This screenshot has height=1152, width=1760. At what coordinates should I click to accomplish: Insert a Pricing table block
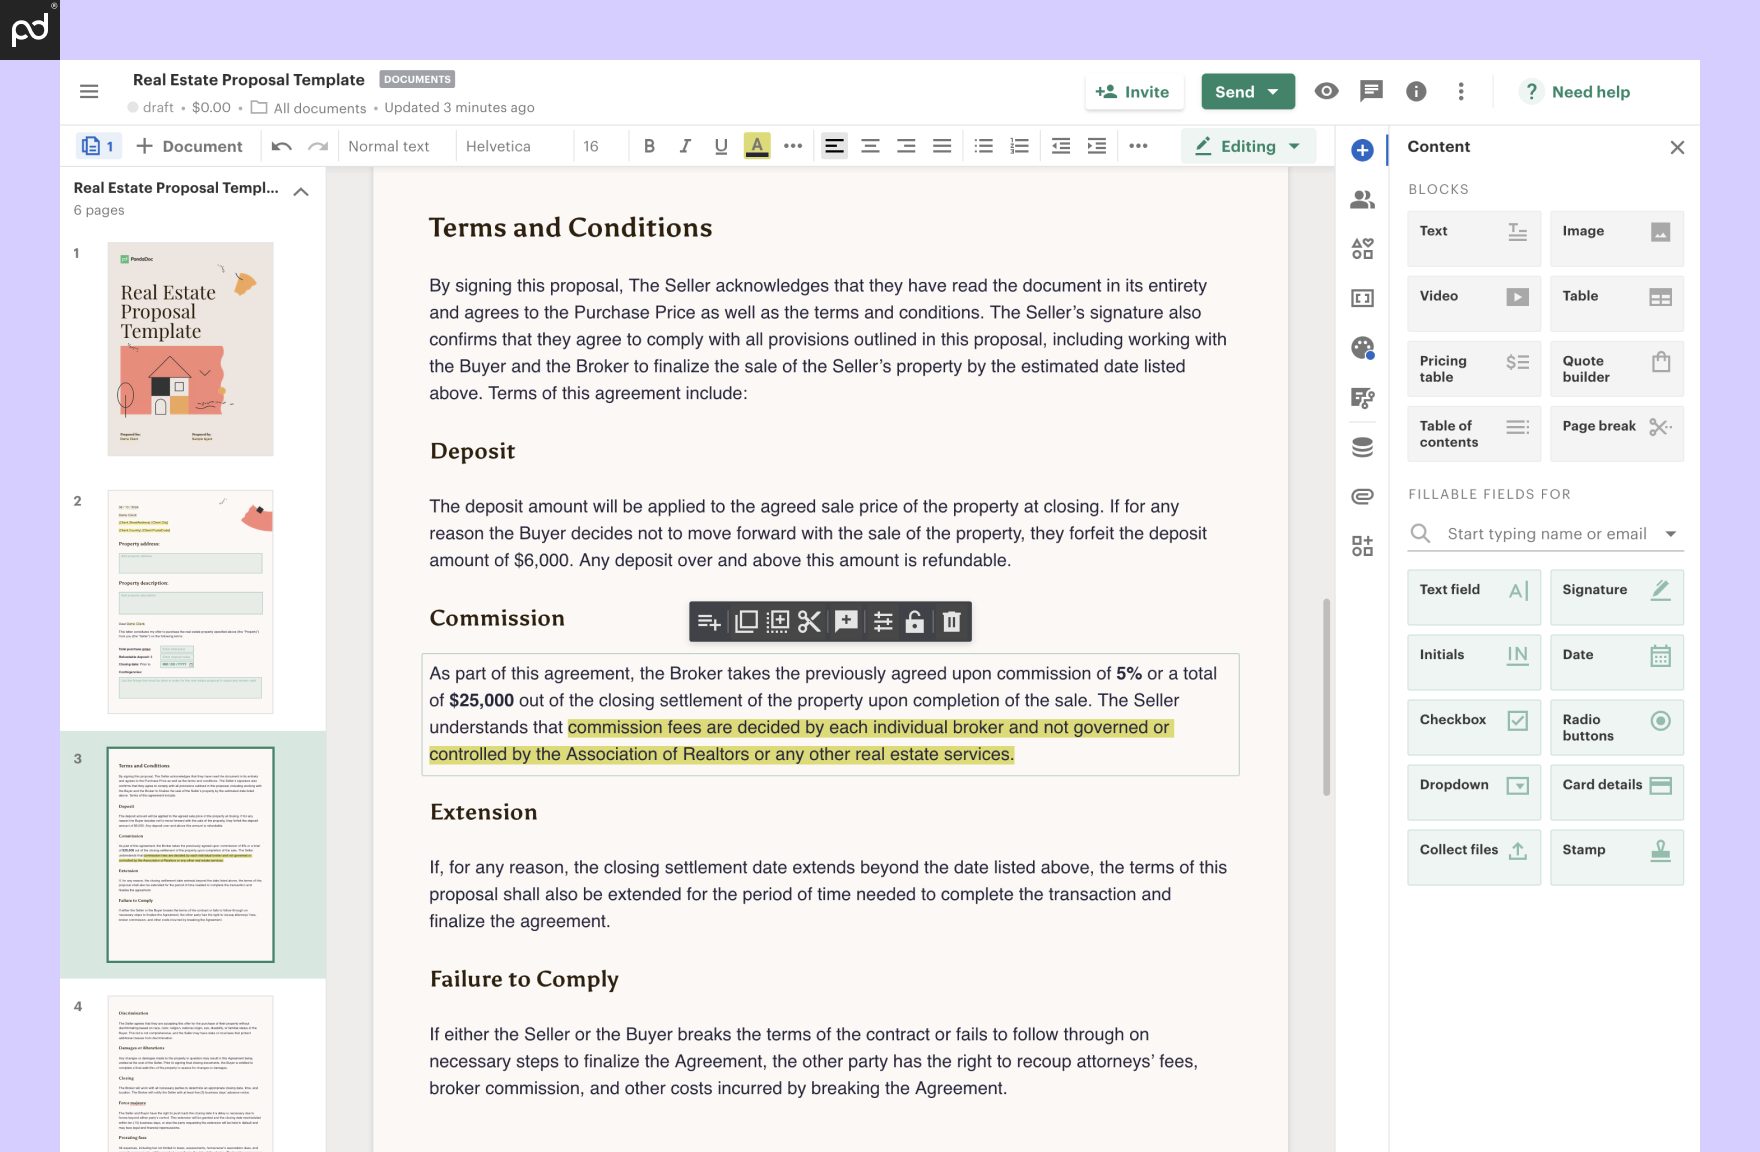point(1473,369)
